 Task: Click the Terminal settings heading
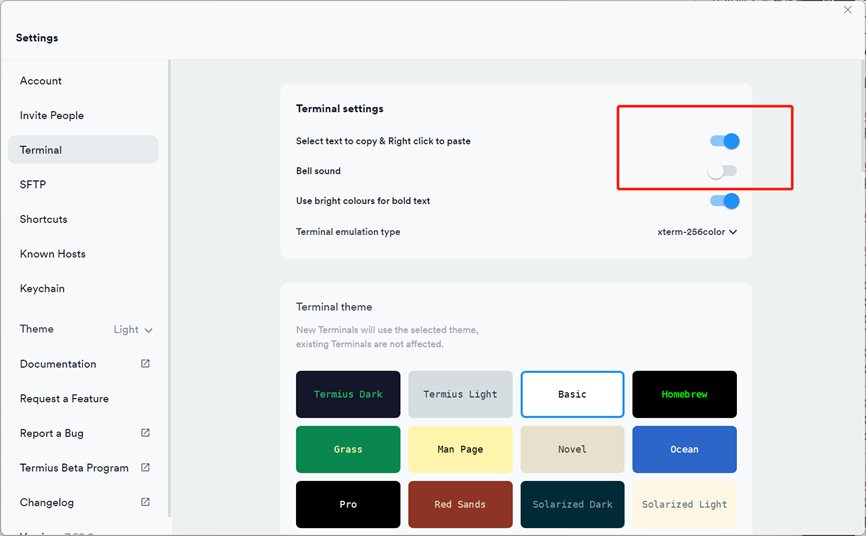click(340, 109)
